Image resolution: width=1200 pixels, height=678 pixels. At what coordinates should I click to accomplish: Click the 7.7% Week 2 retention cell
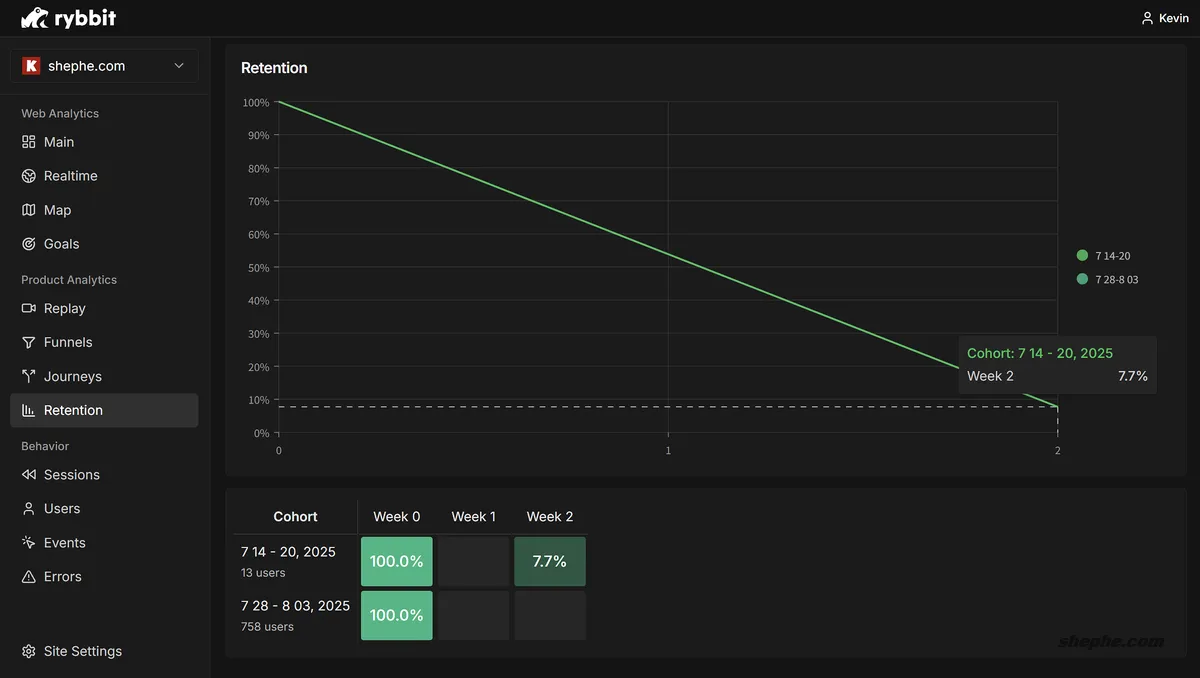pyautogui.click(x=549, y=562)
